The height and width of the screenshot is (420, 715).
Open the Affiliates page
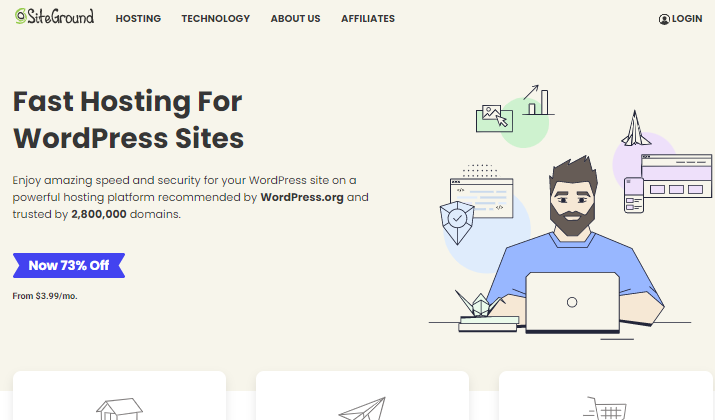[x=368, y=19]
